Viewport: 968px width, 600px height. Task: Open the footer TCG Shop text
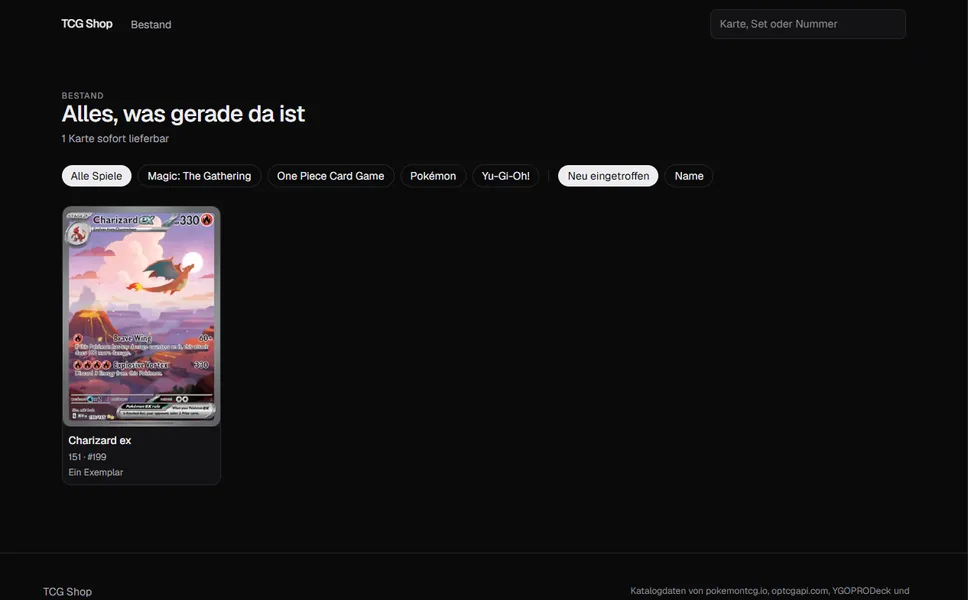point(67,591)
